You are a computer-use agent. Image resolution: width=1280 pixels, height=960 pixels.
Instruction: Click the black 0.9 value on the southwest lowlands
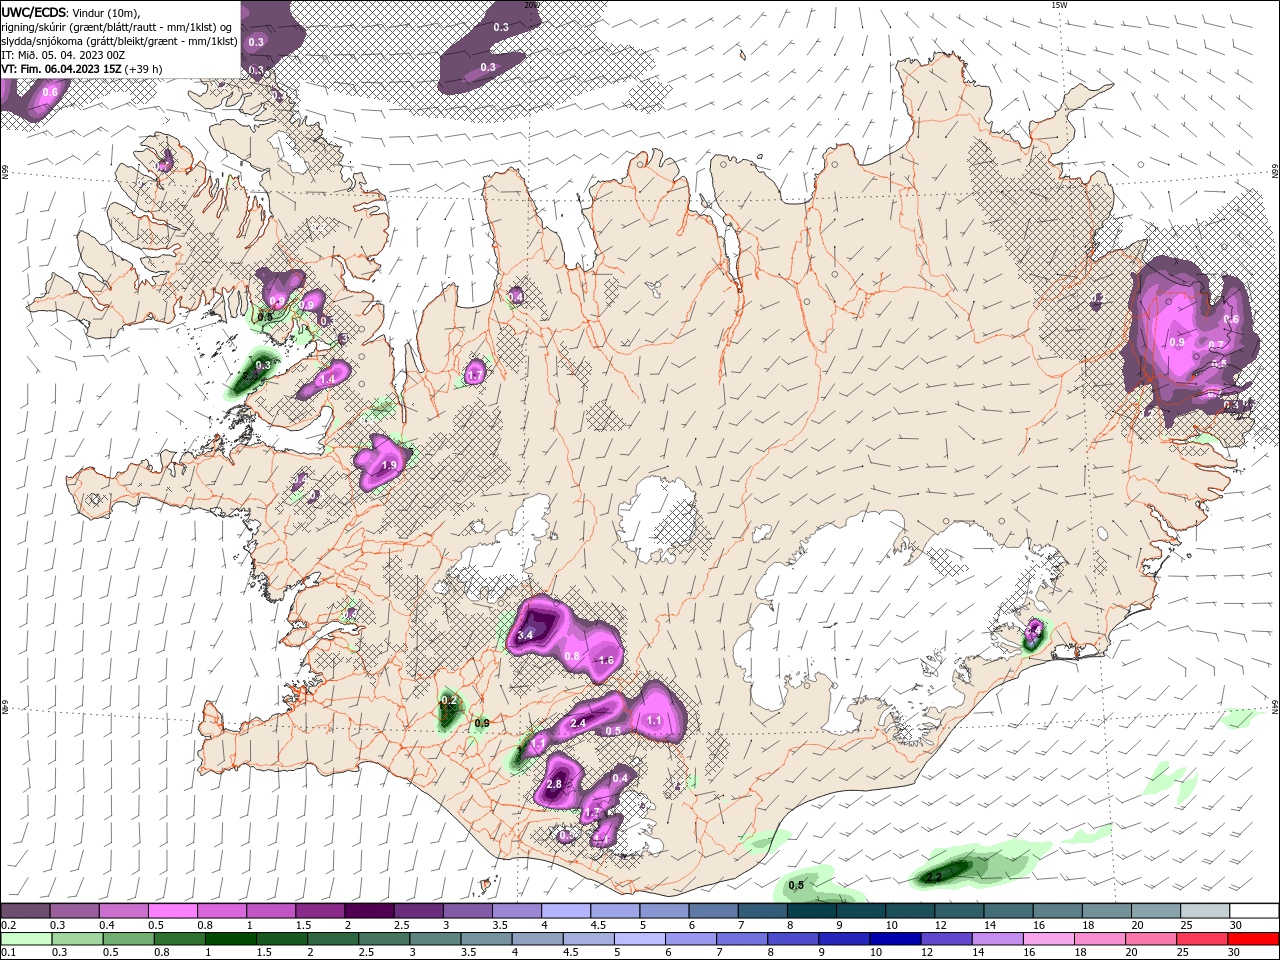[481, 723]
